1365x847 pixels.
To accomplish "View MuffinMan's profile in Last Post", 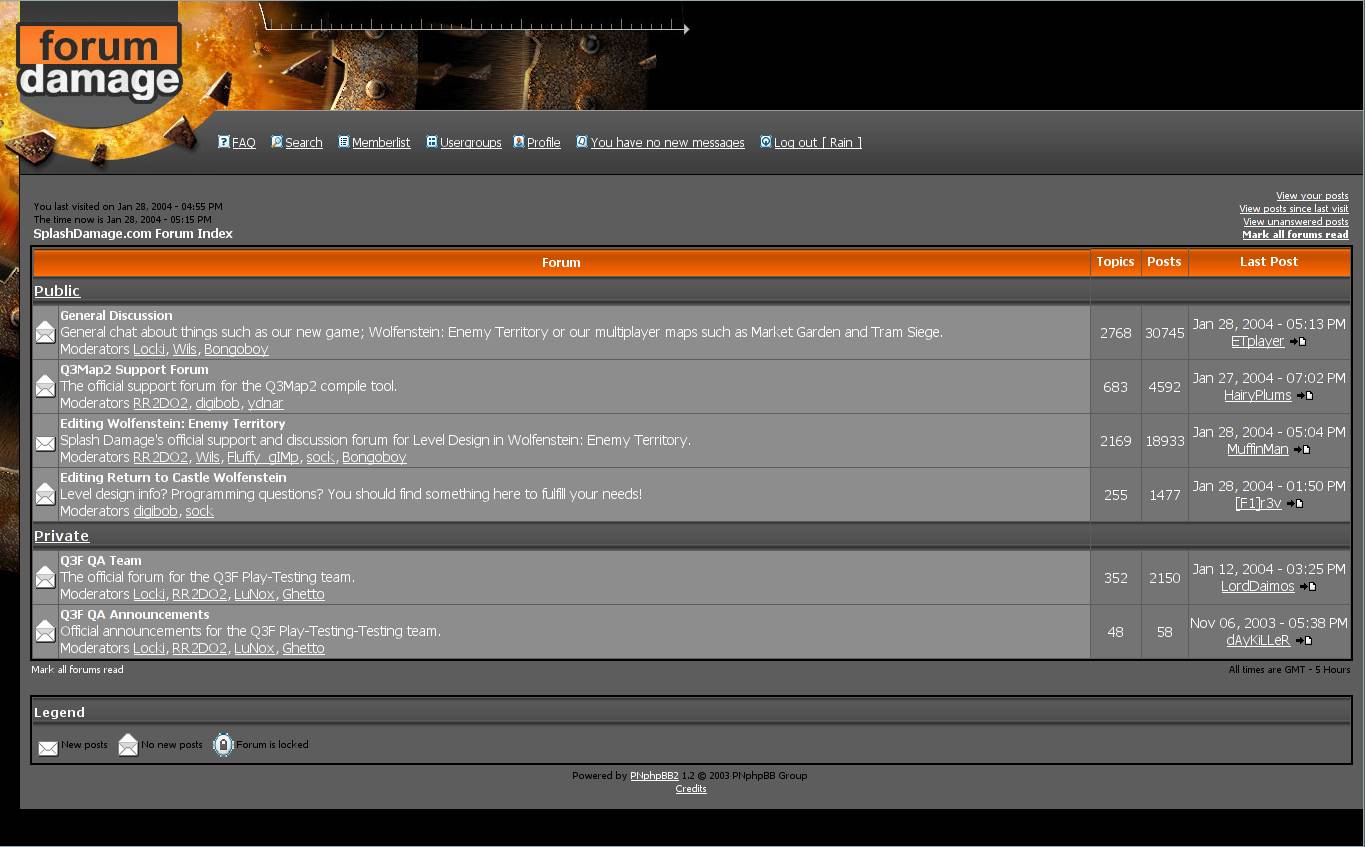I will pos(1258,450).
